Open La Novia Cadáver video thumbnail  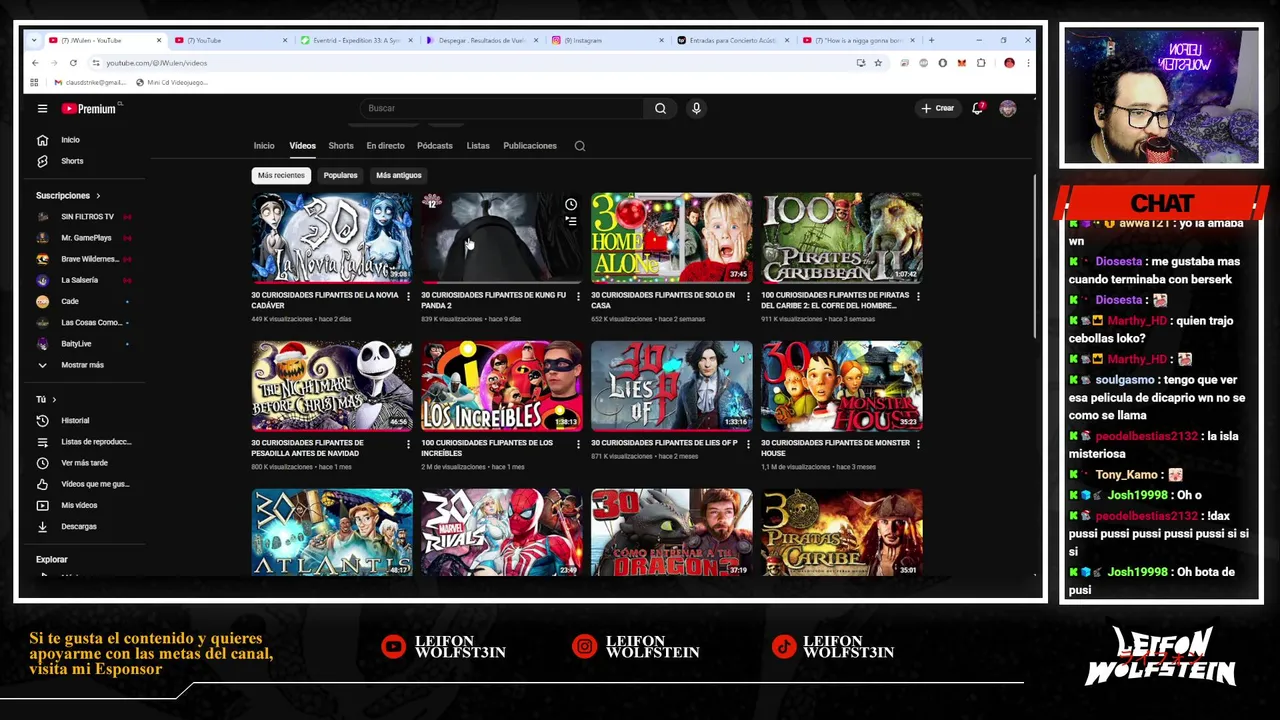(332, 238)
